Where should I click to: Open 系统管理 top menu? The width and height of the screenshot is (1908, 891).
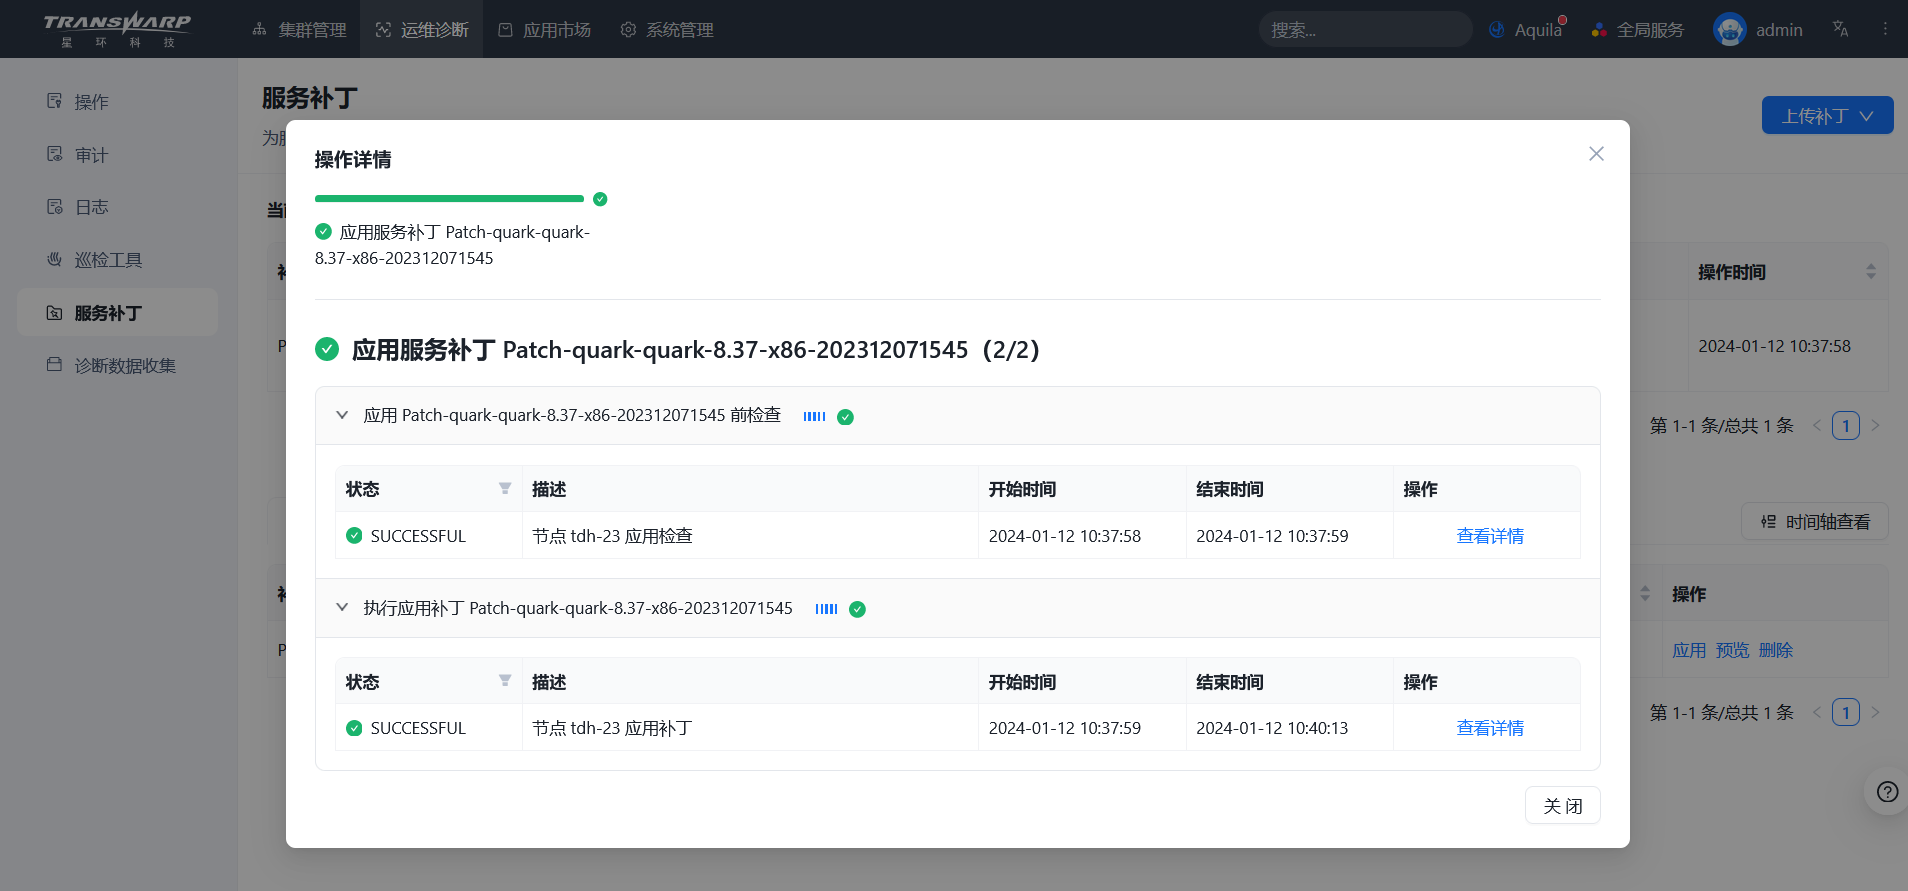pos(667,30)
